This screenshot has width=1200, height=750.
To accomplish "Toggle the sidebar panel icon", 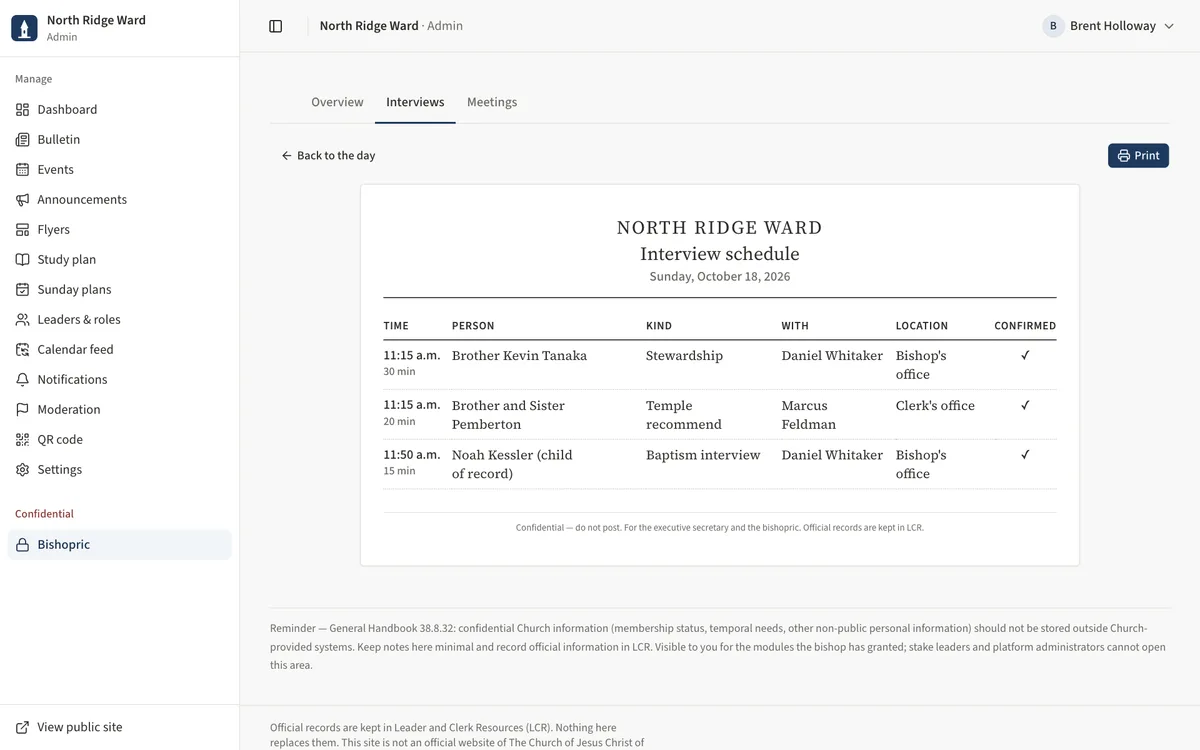I will pyautogui.click(x=276, y=26).
